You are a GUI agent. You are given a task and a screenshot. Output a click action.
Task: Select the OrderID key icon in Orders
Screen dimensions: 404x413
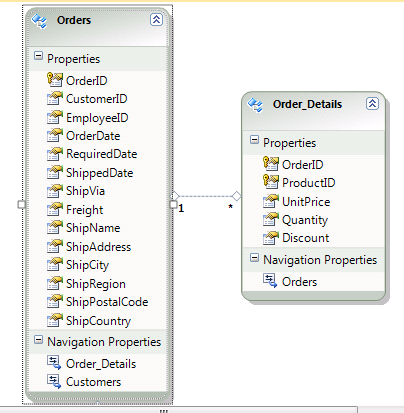(x=55, y=80)
